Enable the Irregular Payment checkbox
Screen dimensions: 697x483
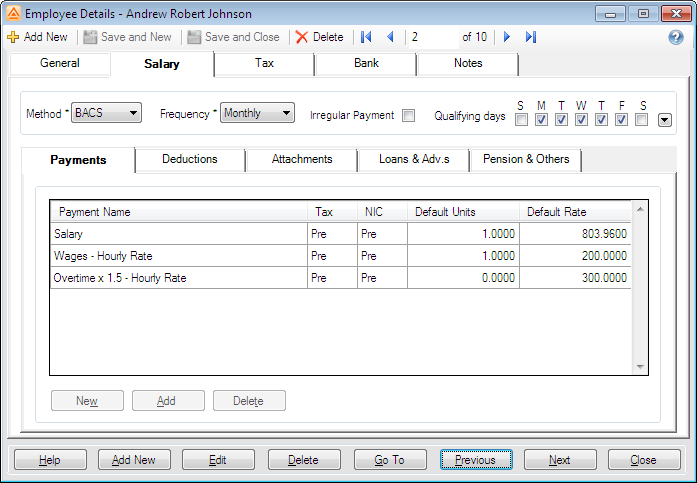pos(408,115)
